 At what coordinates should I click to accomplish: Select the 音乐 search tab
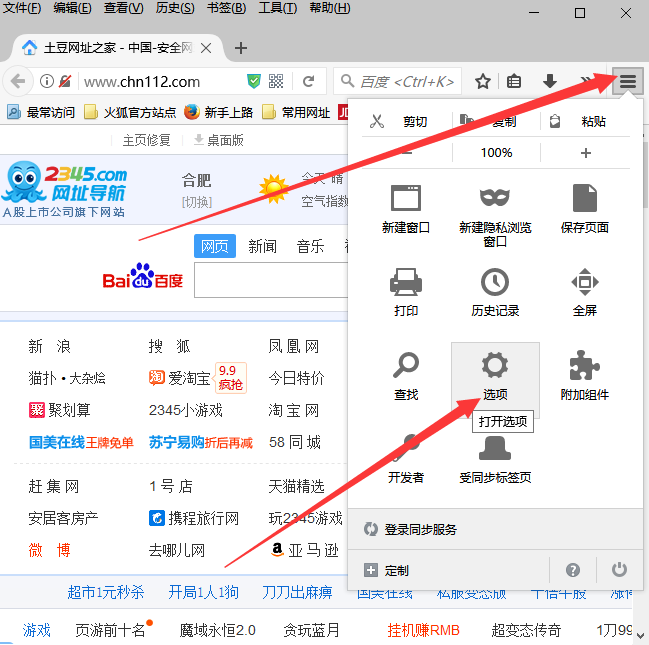pos(310,246)
